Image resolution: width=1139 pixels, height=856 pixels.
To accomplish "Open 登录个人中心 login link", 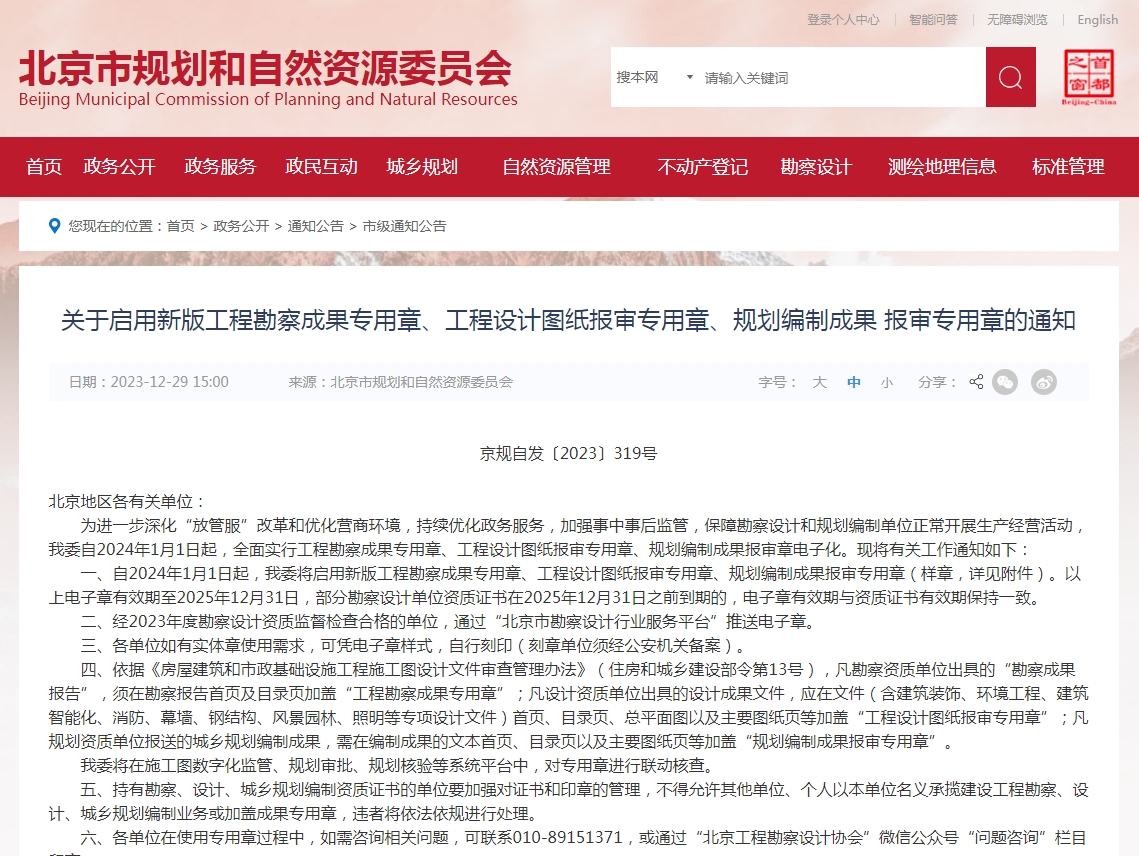I will click(x=842, y=19).
